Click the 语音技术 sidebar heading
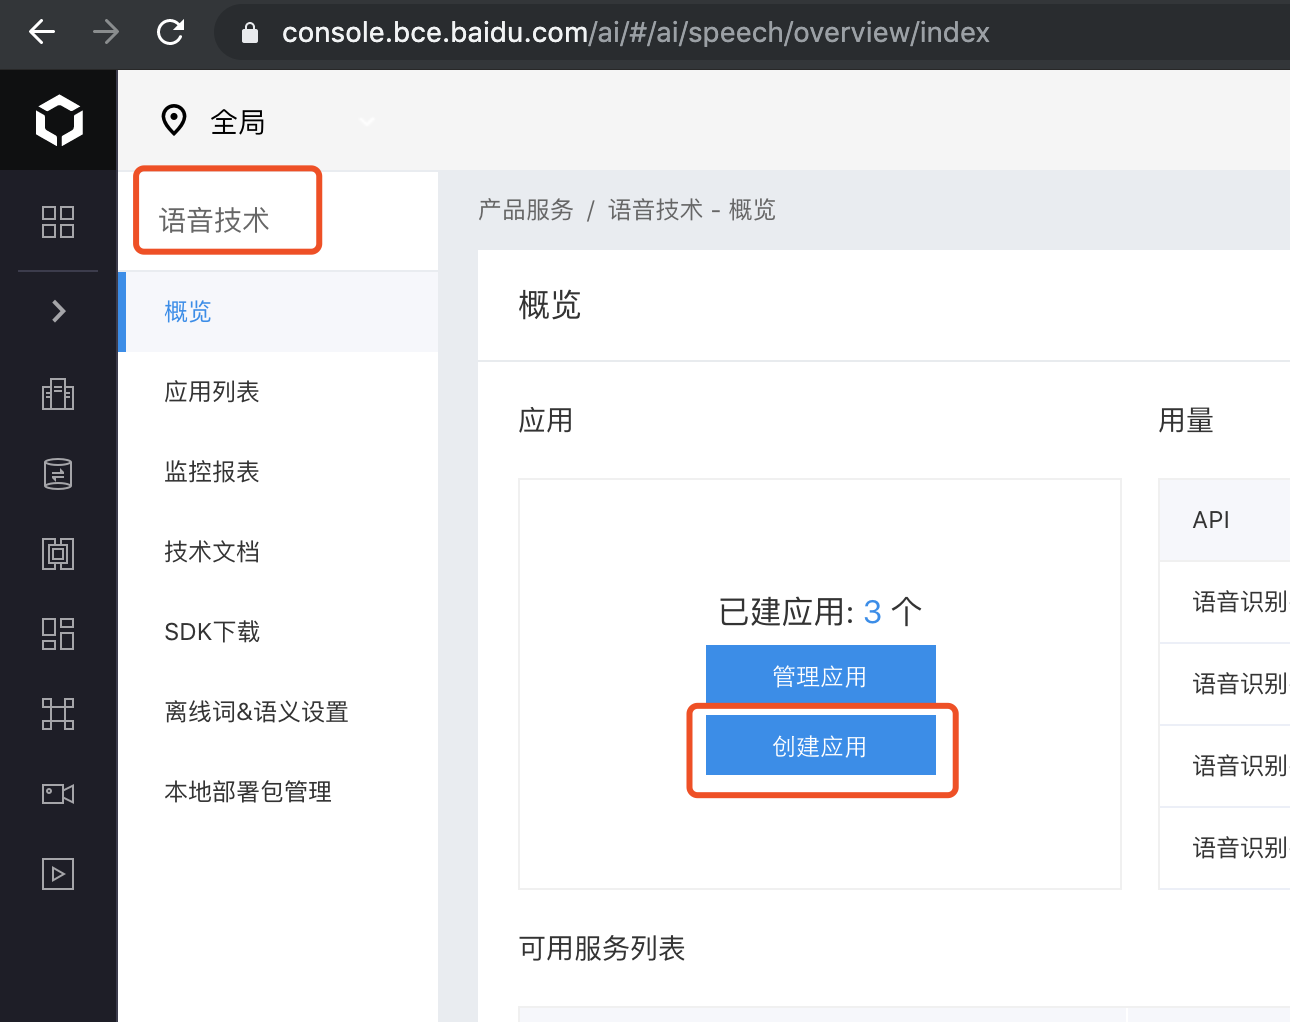 (x=214, y=220)
